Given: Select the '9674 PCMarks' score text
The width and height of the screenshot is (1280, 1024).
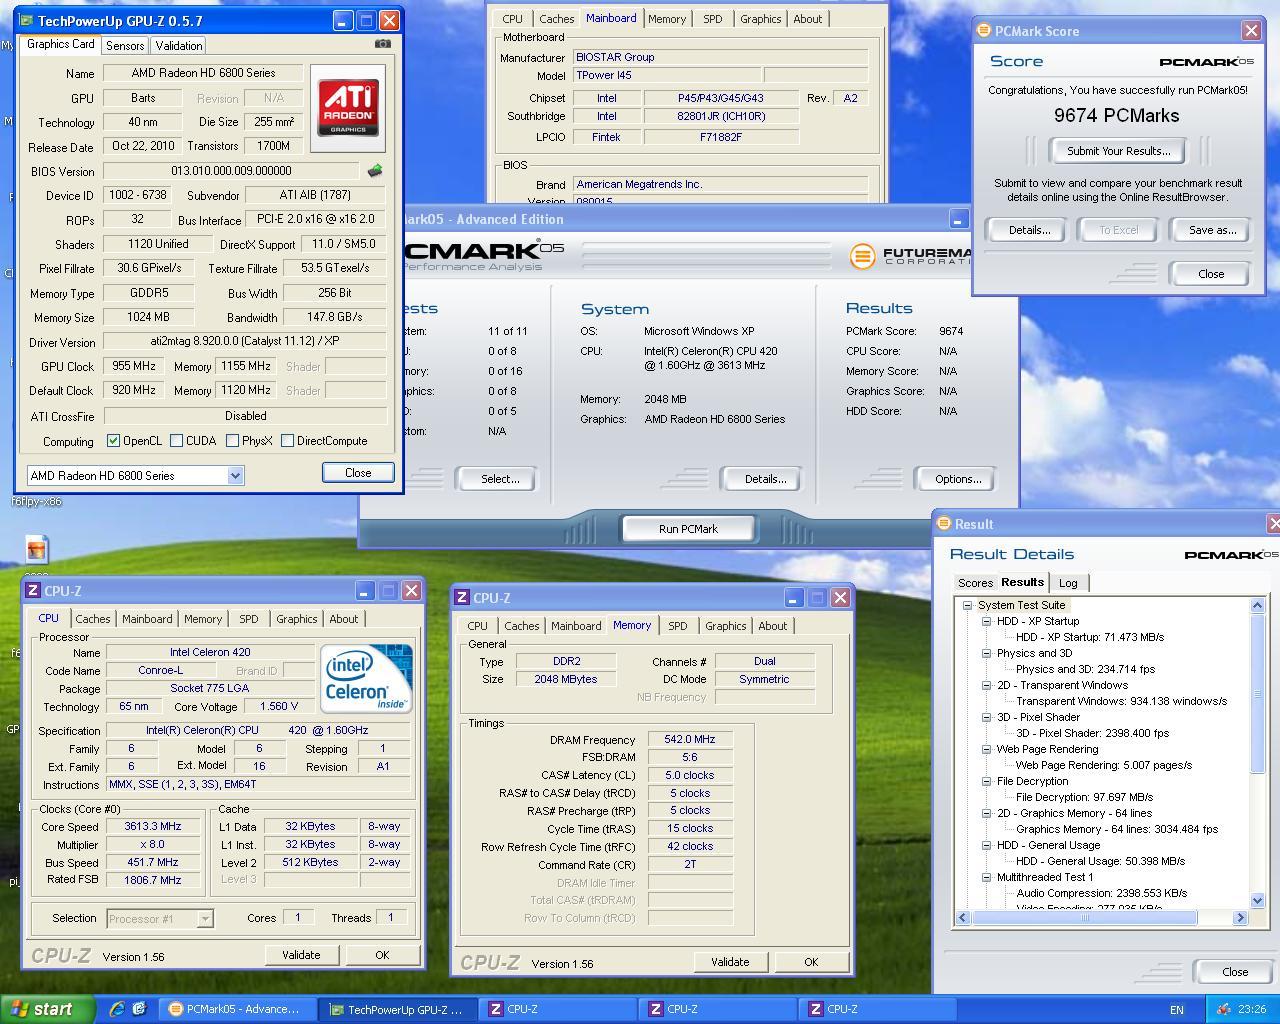Looking at the screenshot, I should [x=1116, y=116].
